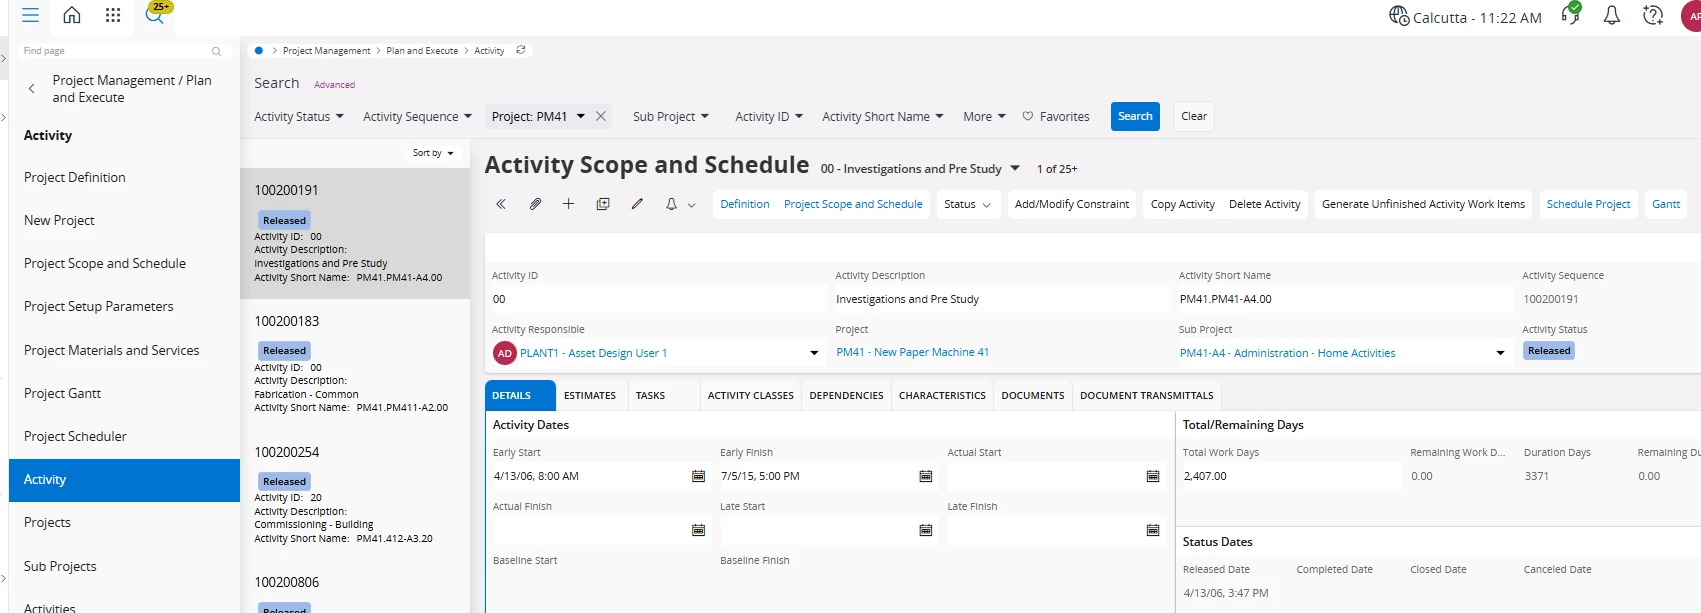Duplicate the record with copy icon
The image size is (1701, 613).
point(603,204)
